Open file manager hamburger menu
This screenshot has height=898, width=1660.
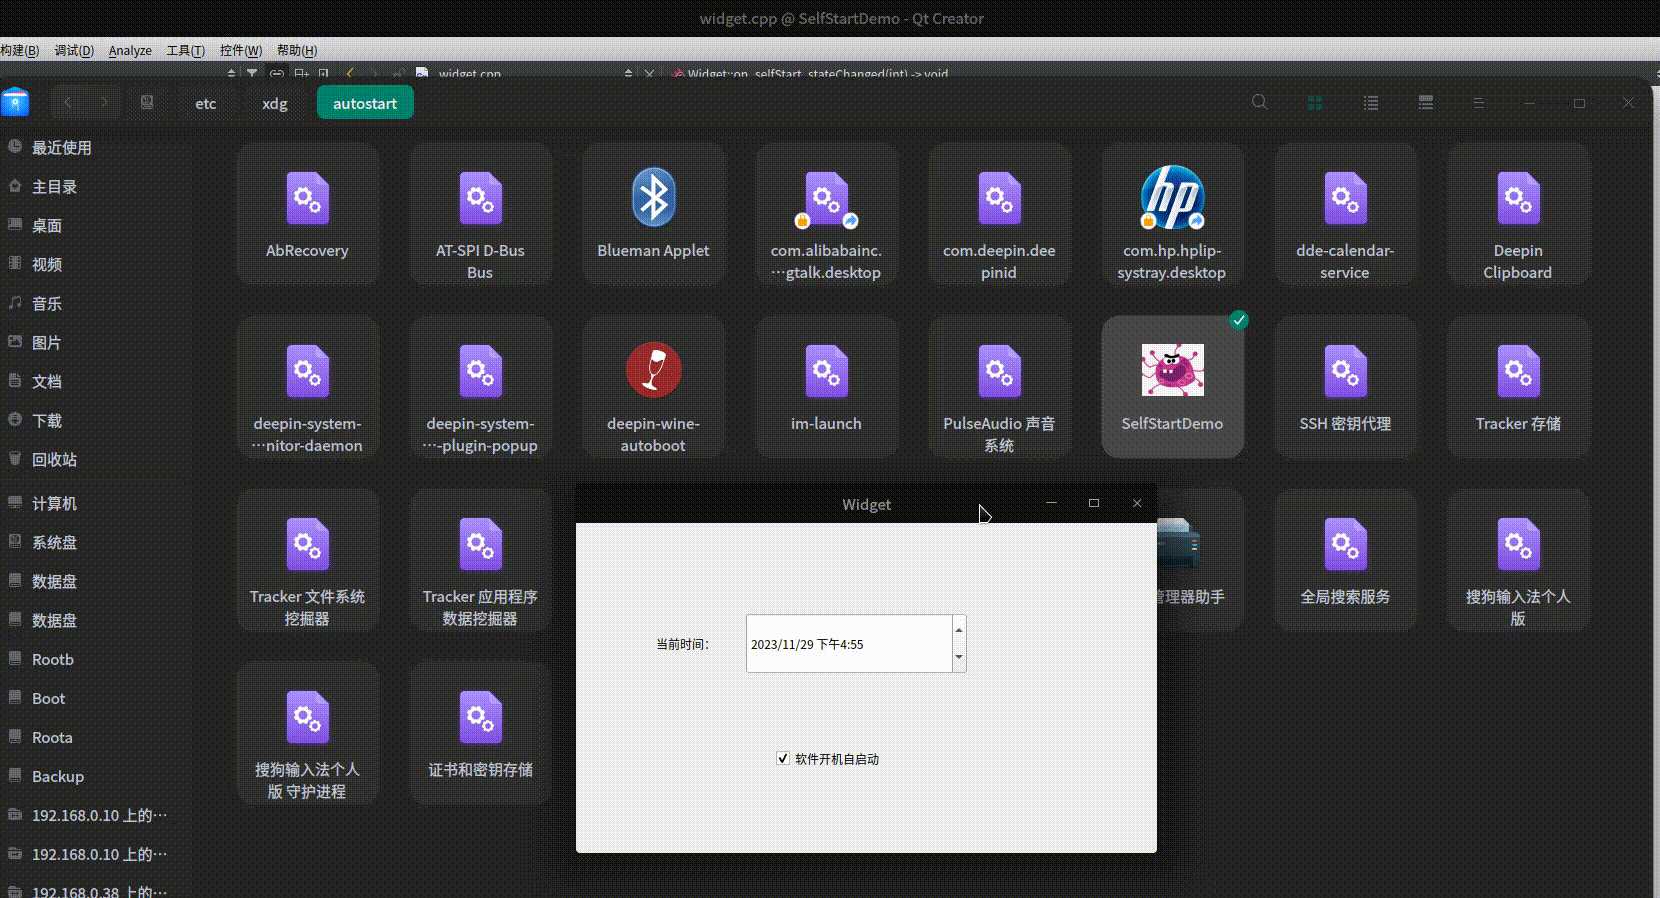pyautogui.click(x=1478, y=103)
